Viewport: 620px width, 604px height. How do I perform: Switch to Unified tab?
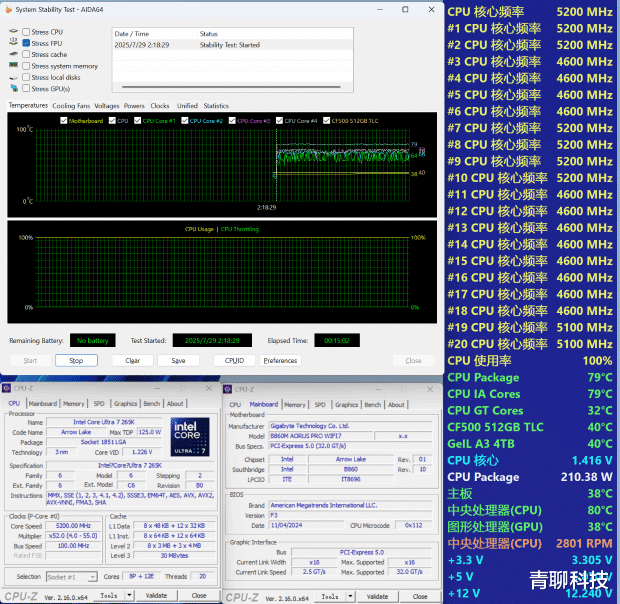click(x=187, y=106)
